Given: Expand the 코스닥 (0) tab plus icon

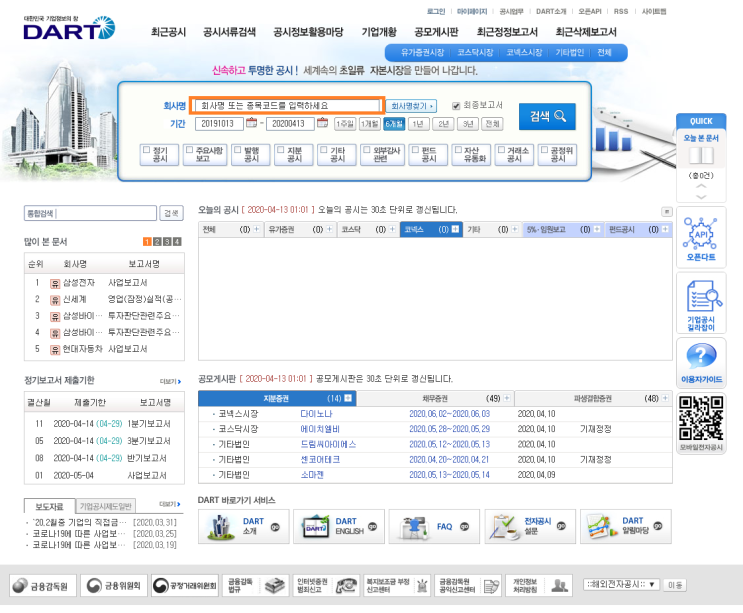Looking at the screenshot, I should 392,229.
